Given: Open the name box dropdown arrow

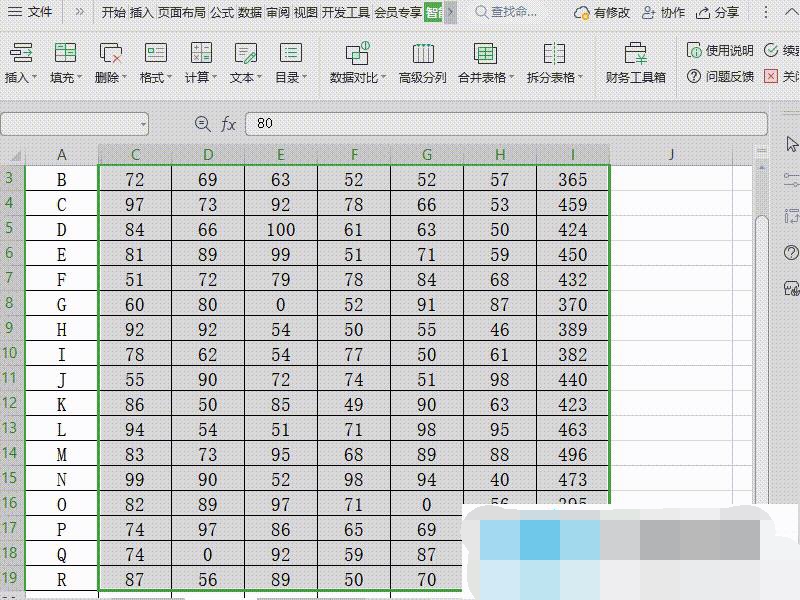Looking at the screenshot, I should coord(144,124).
